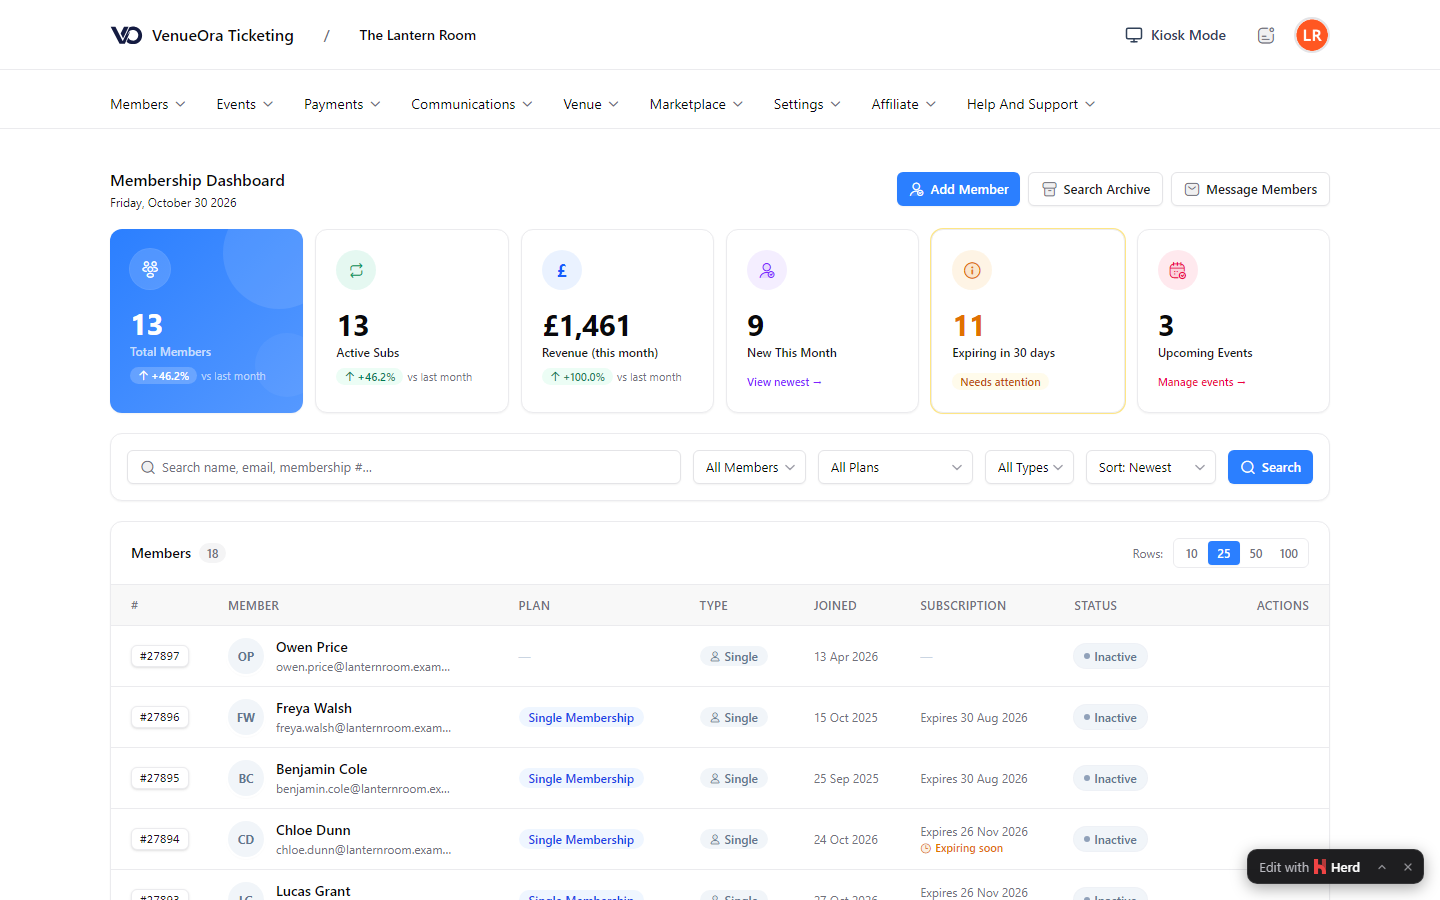This screenshot has height=900, width=1440.
Task: Open the Communications navigation menu
Action: (472, 104)
